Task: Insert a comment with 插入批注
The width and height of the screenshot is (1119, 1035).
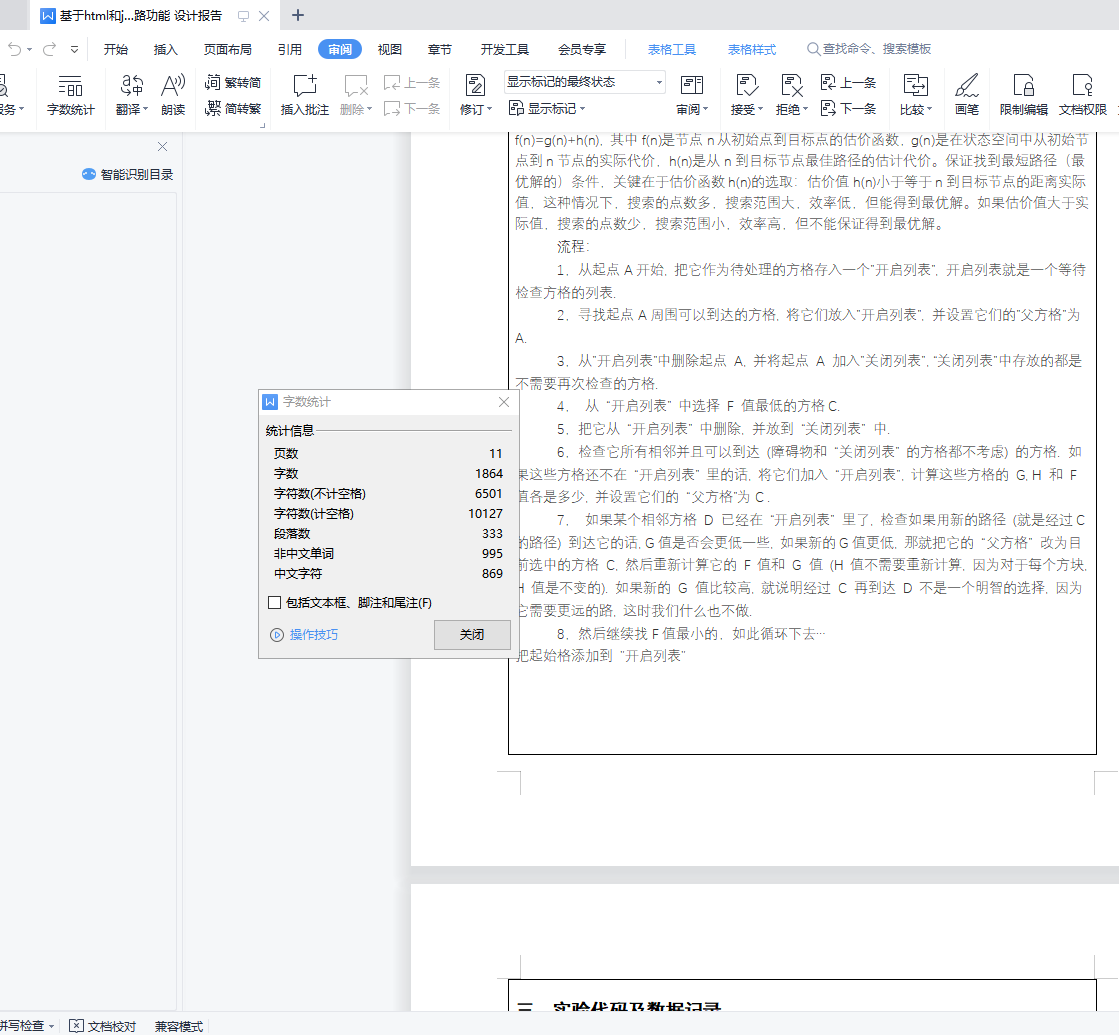Action: click(x=305, y=94)
